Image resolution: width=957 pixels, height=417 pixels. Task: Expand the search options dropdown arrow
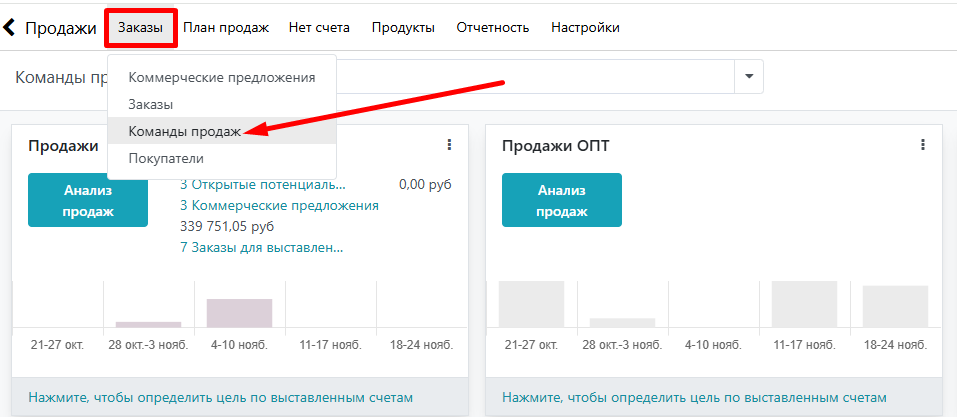coord(749,77)
